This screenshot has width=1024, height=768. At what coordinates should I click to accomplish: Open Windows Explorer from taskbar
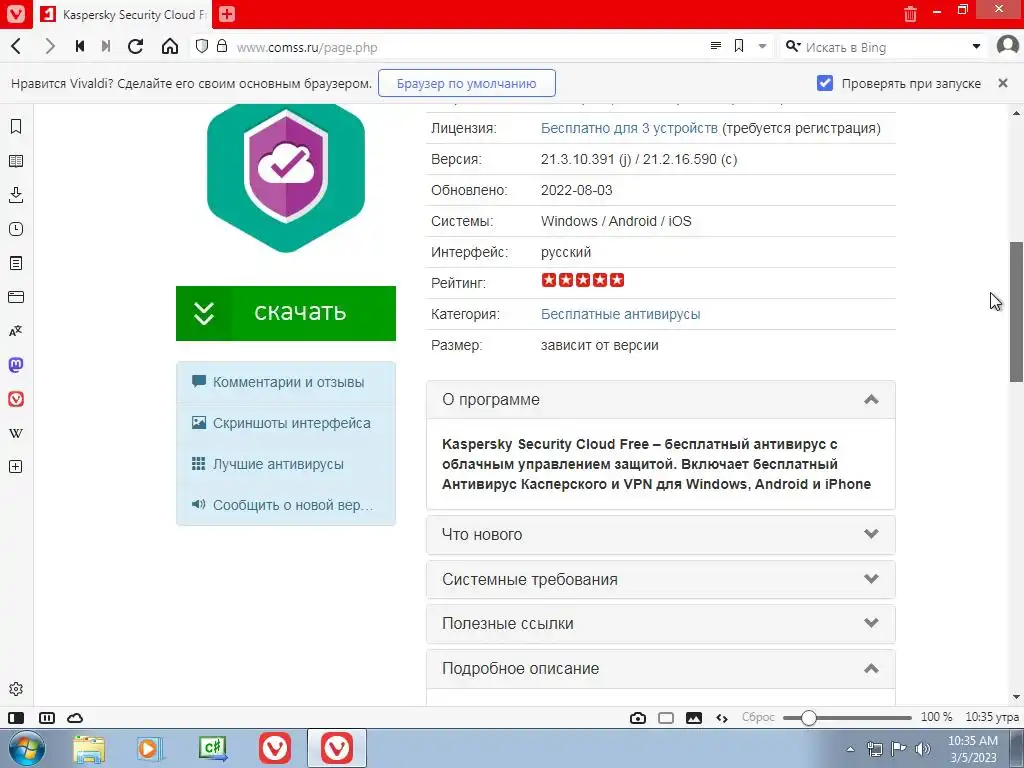pos(89,749)
